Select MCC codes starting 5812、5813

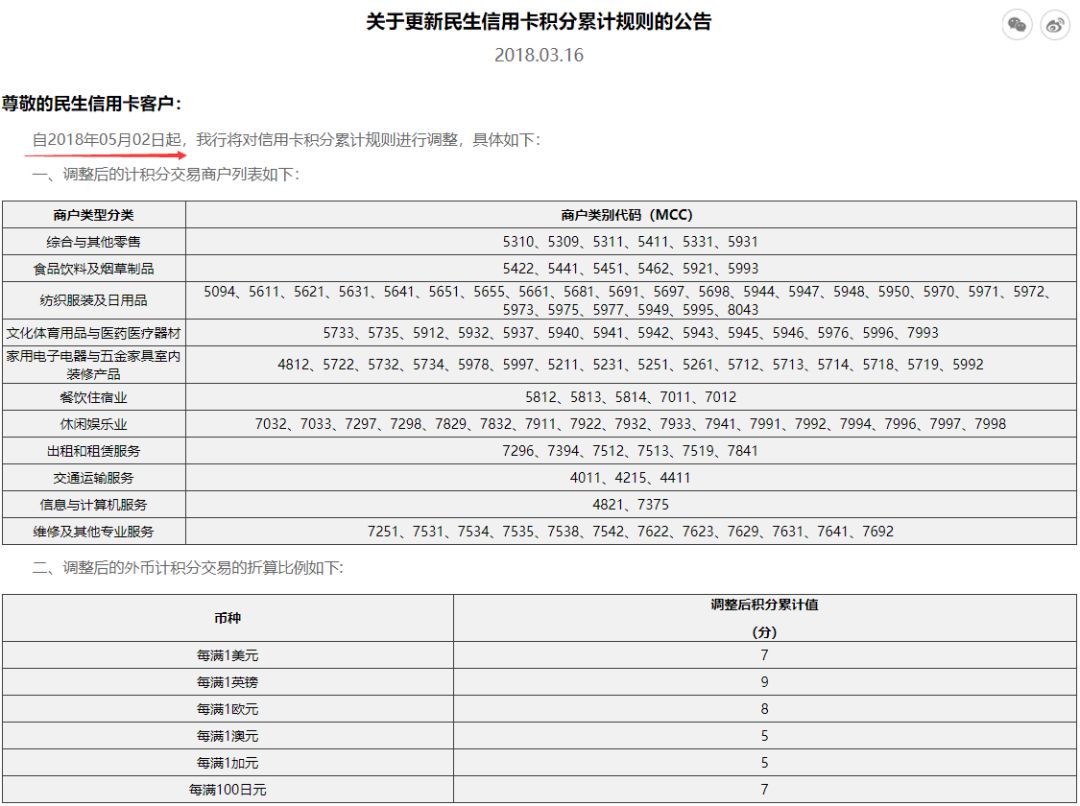click(631, 397)
